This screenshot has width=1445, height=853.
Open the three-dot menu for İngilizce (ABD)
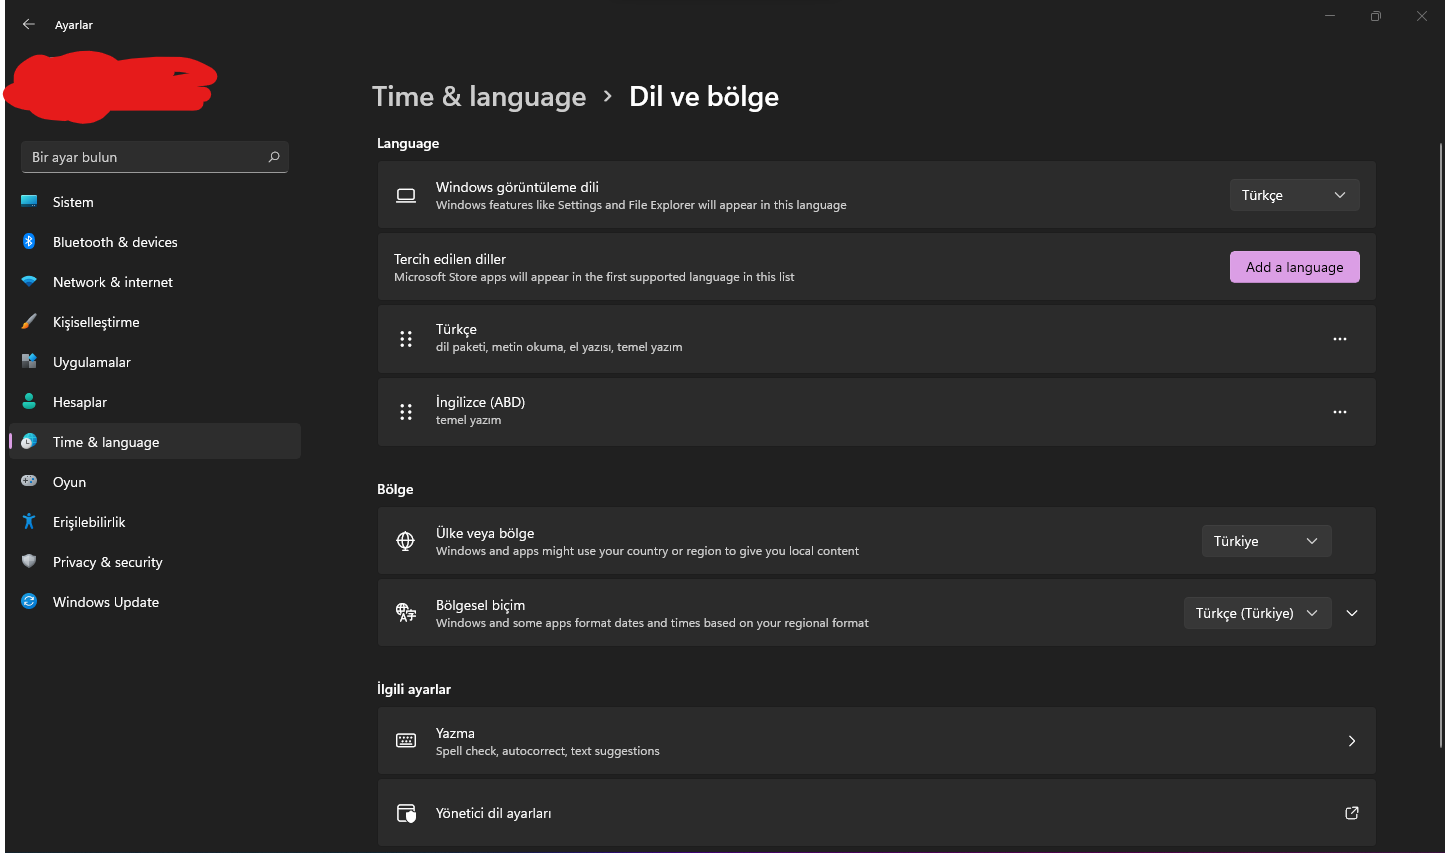tap(1339, 412)
